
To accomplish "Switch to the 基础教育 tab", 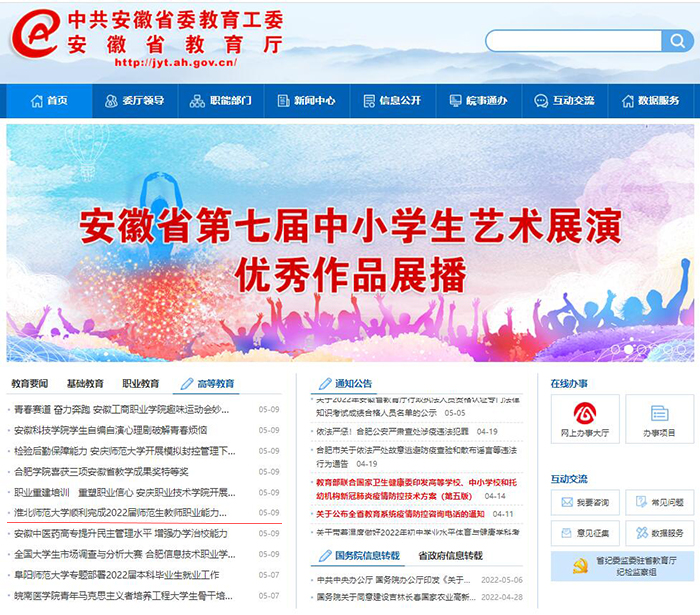I will tap(85, 383).
